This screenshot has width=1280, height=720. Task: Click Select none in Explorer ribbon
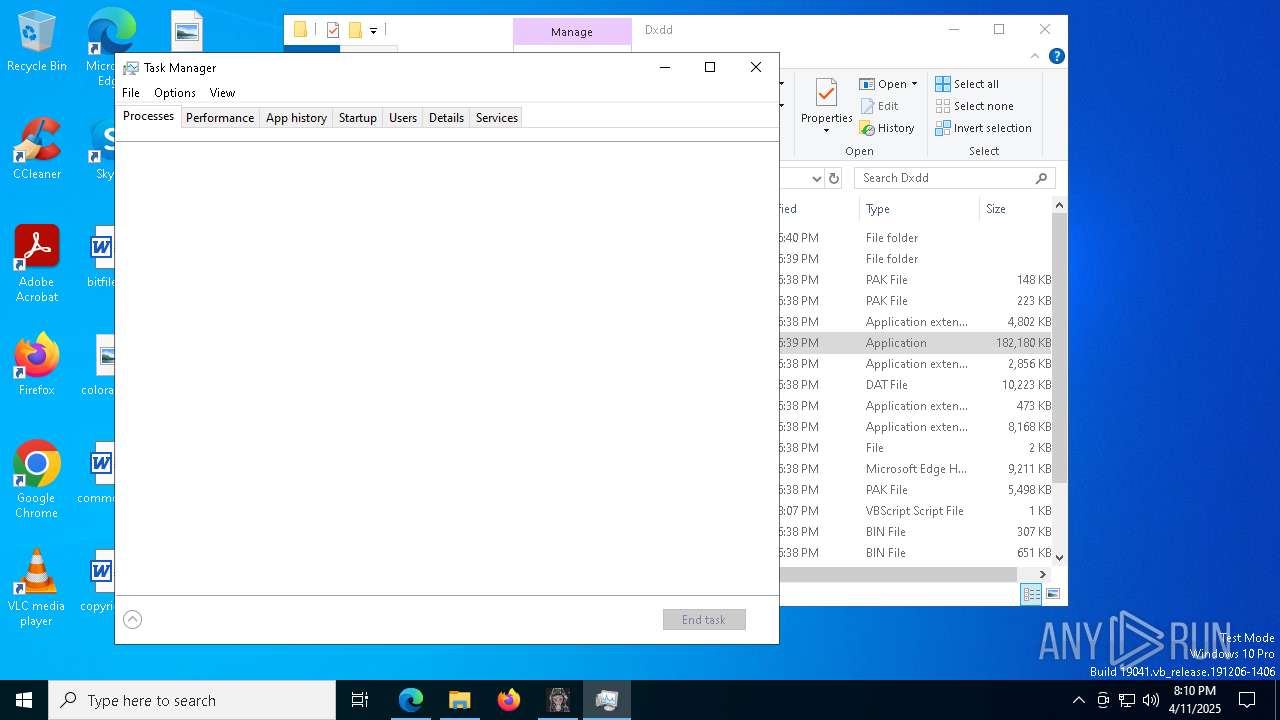pyautogui.click(x=974, y=106)
